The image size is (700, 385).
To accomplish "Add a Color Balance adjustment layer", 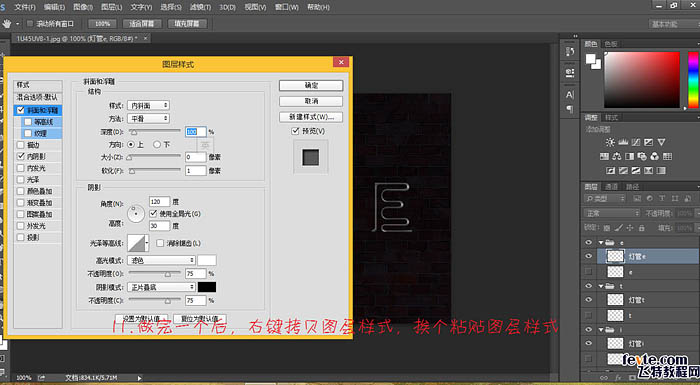I will (617, 156).
